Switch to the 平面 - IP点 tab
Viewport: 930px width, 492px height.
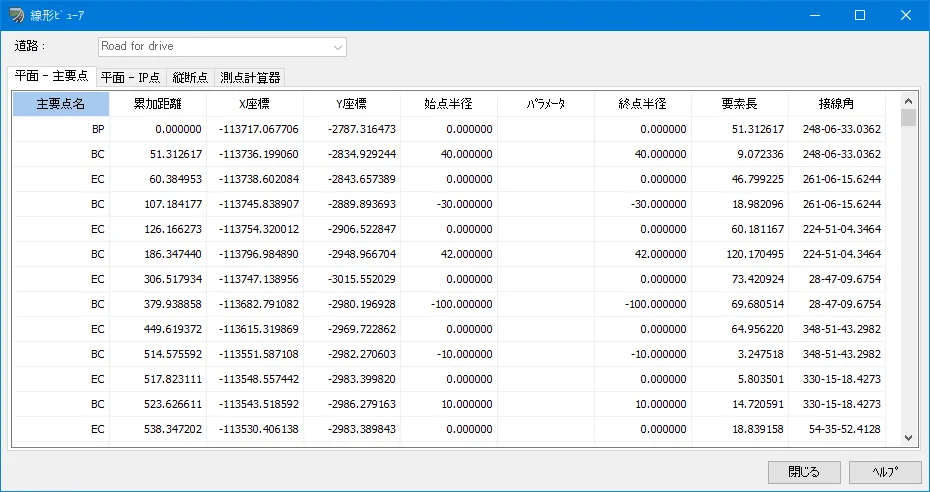pyautogui.click(x=130, y=77)
